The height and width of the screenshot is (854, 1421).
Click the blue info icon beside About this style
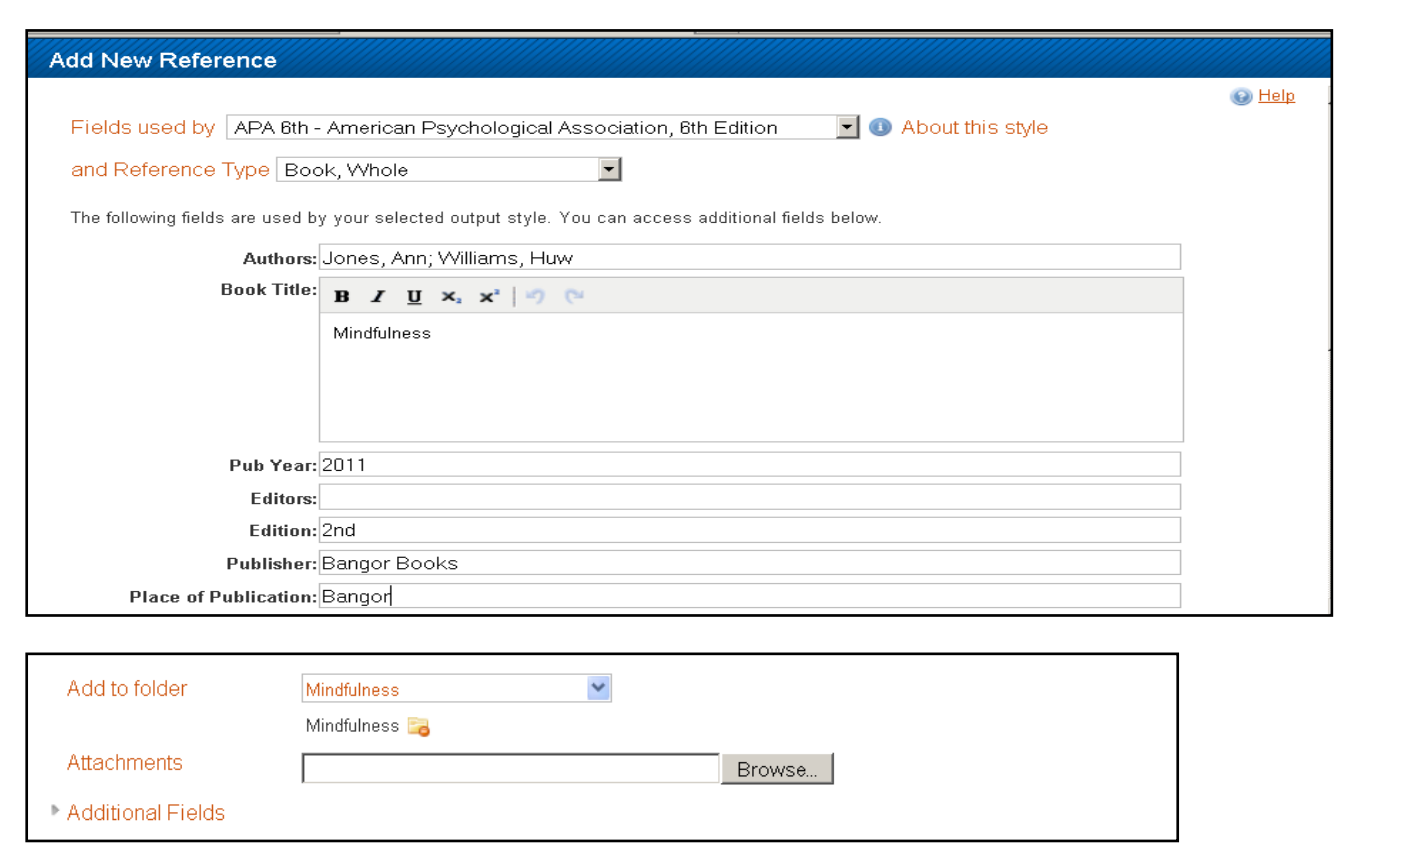880,127
